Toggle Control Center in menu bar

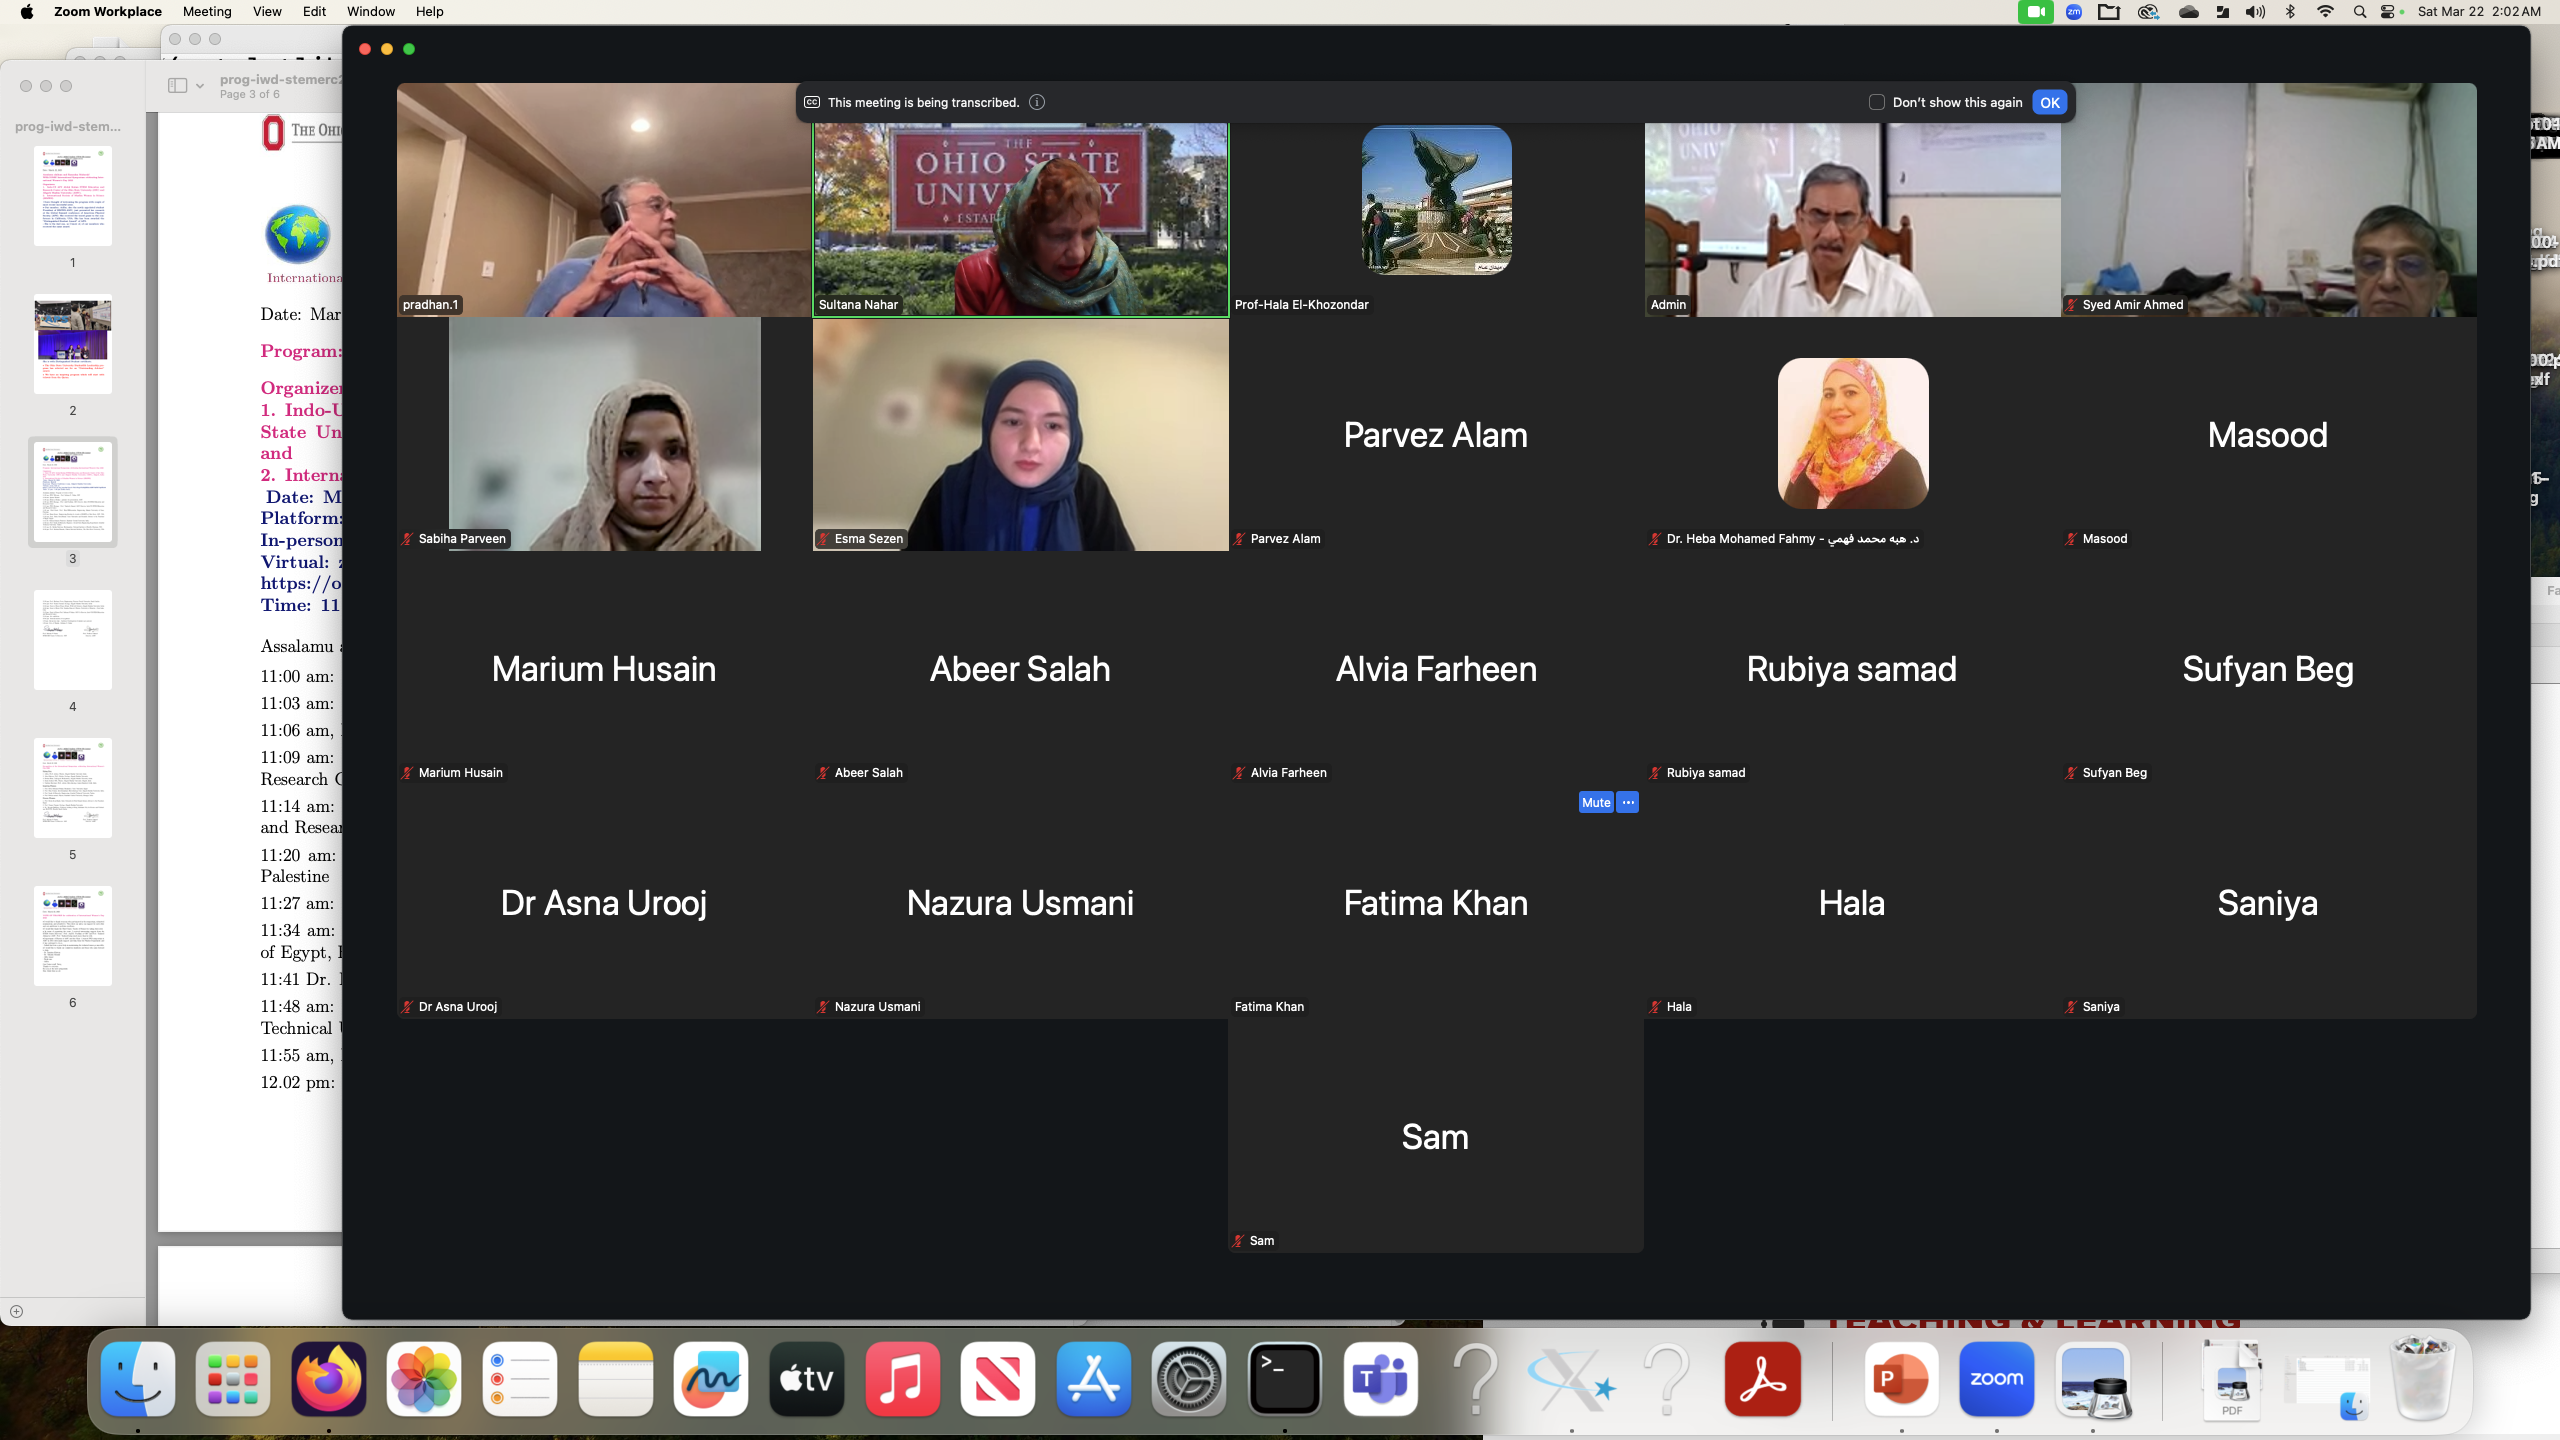(2389, 12)
